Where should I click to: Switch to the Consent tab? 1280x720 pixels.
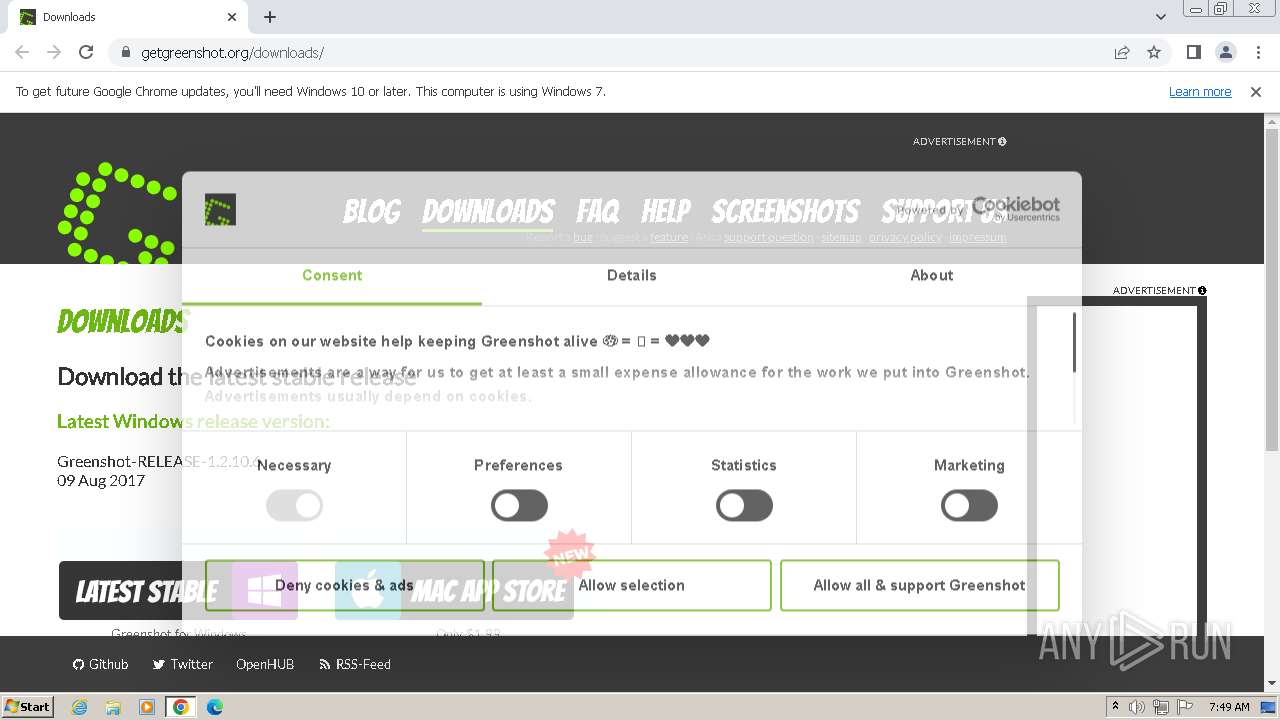[332, 275]
